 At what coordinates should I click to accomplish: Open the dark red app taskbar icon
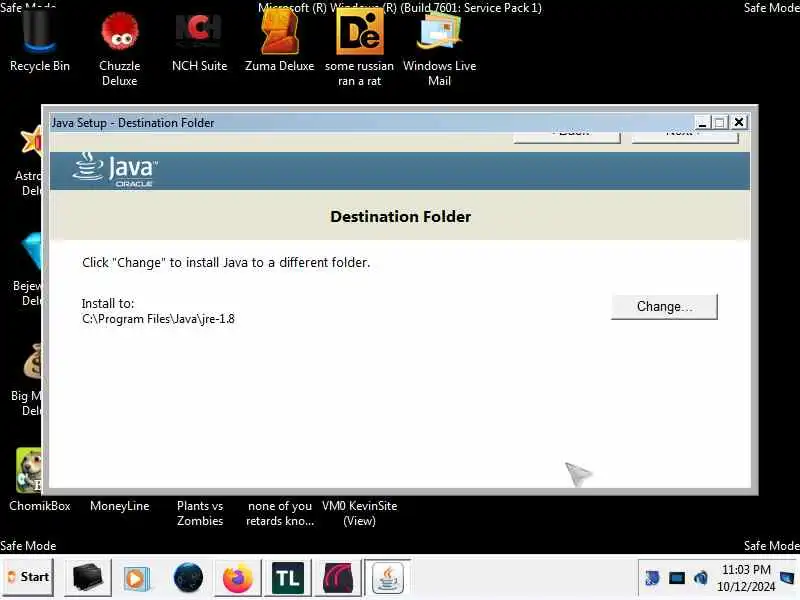[x=337, y=578]
